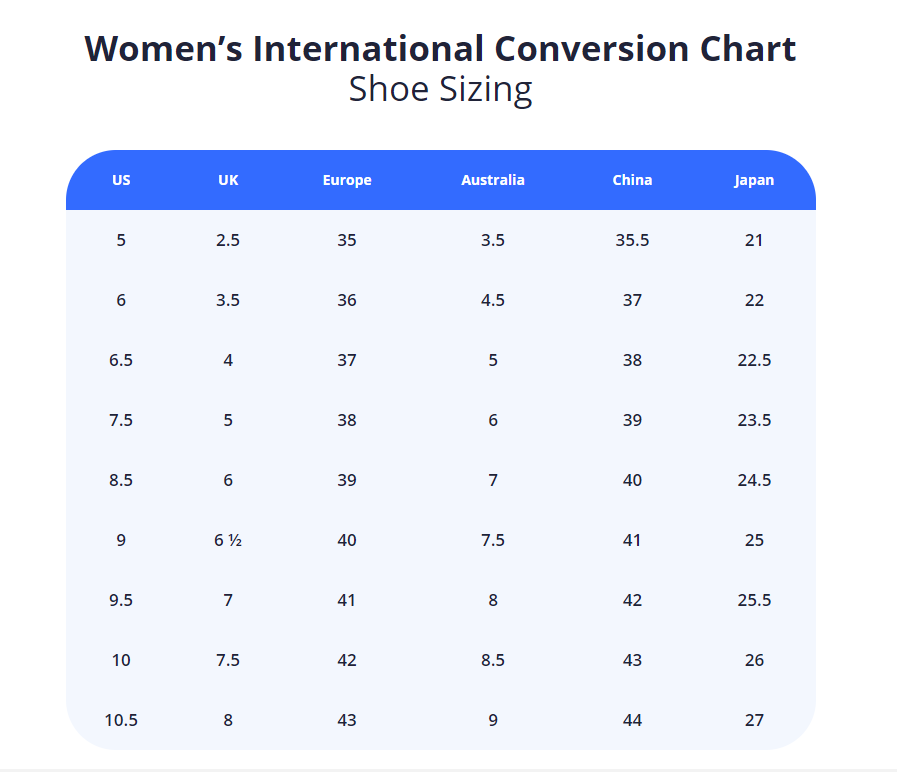Click the China size 35.5 cell
The width and height of the screenshot is (897, 772).
click(x=632, y=240)
